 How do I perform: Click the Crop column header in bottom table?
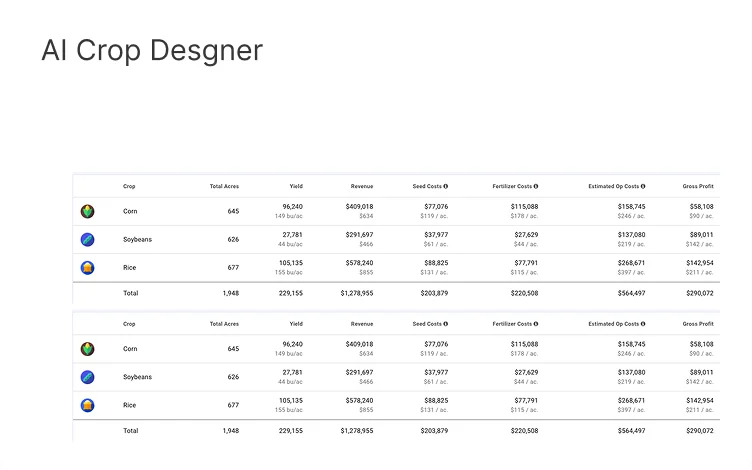(x=129, y=324)
